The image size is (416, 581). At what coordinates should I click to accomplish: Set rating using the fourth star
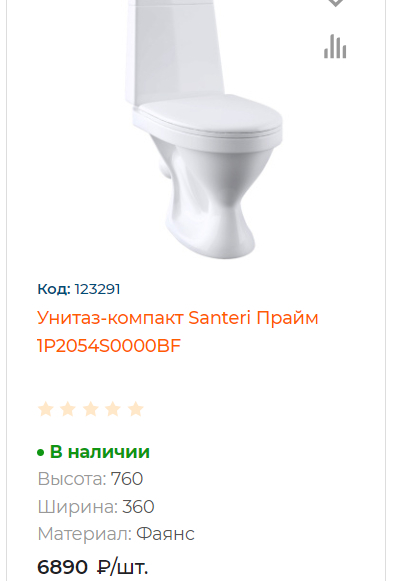pyautogui.click(x=113, y=409)
